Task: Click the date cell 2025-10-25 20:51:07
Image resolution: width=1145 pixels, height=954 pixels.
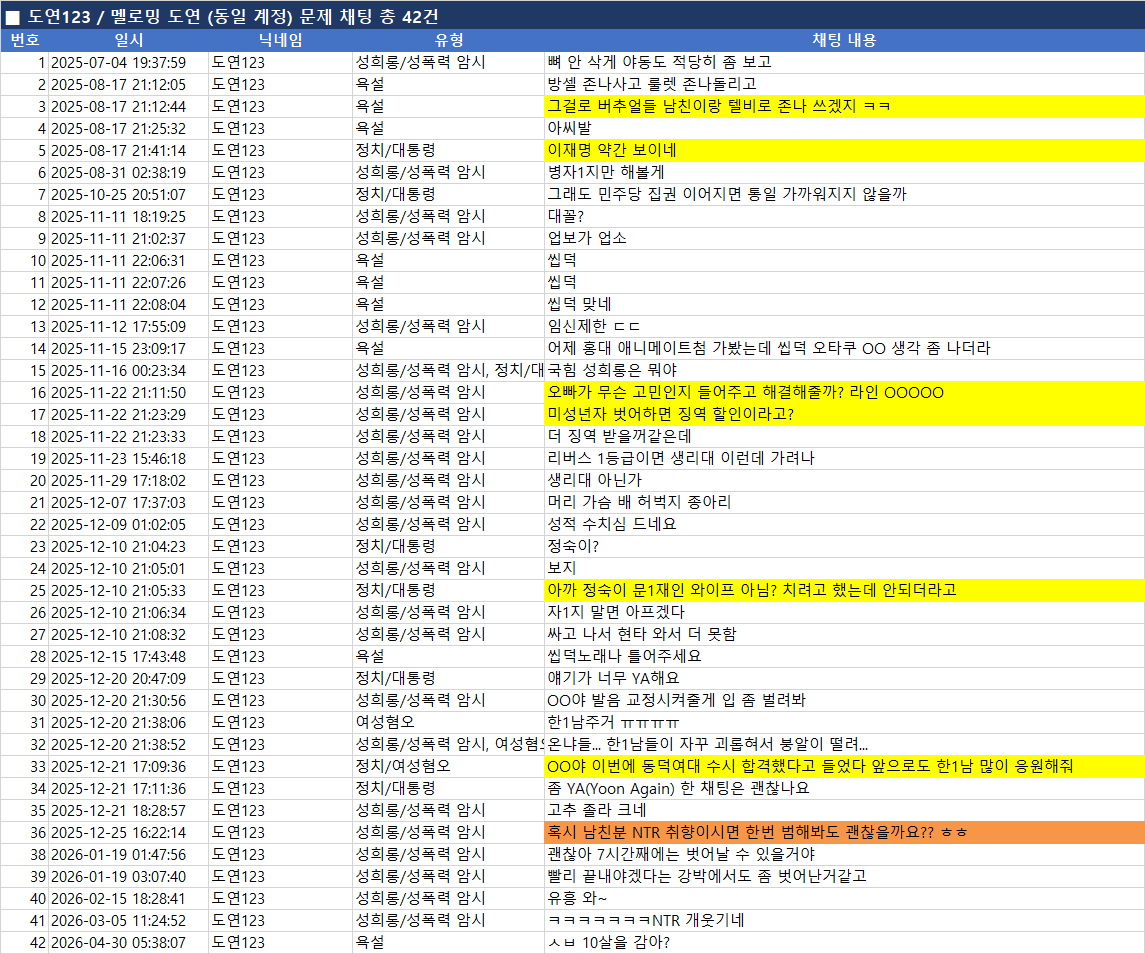Action: 129,194
